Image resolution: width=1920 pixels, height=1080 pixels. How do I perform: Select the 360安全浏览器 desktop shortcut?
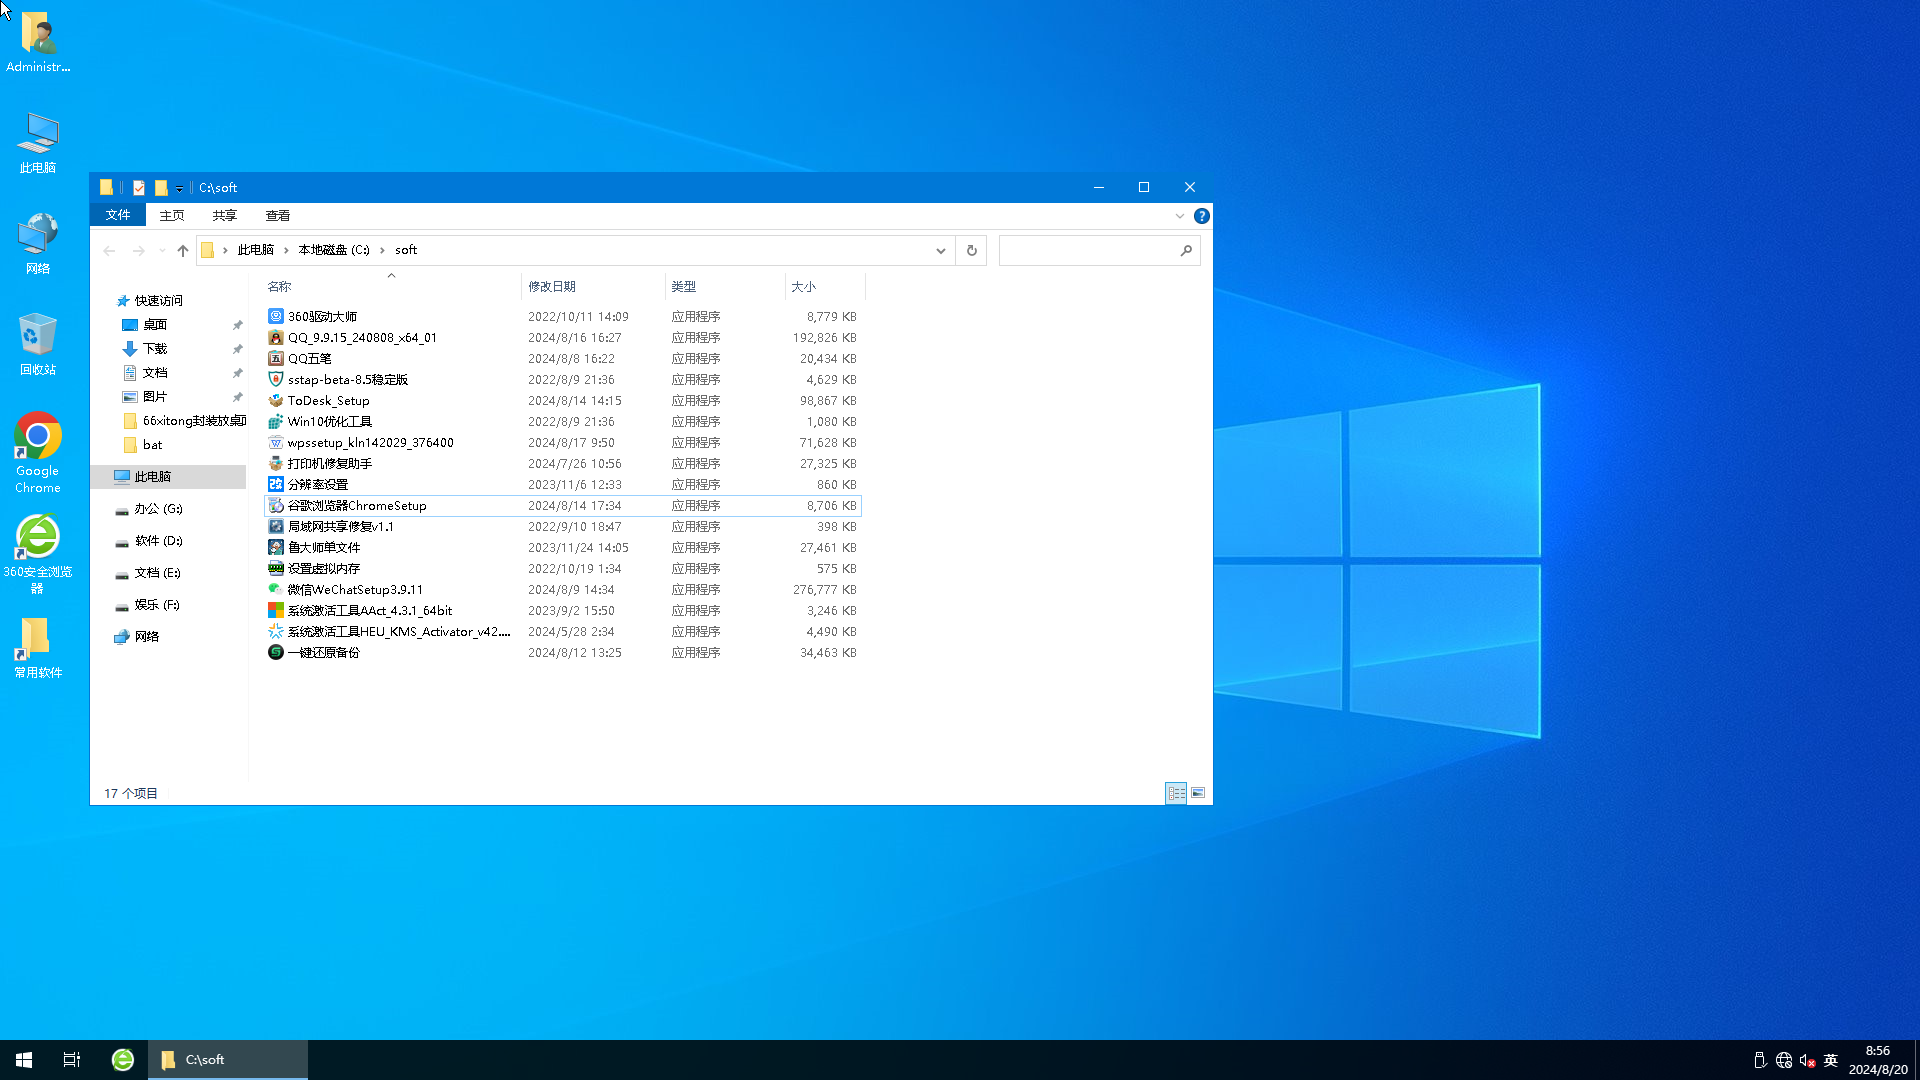38,554
